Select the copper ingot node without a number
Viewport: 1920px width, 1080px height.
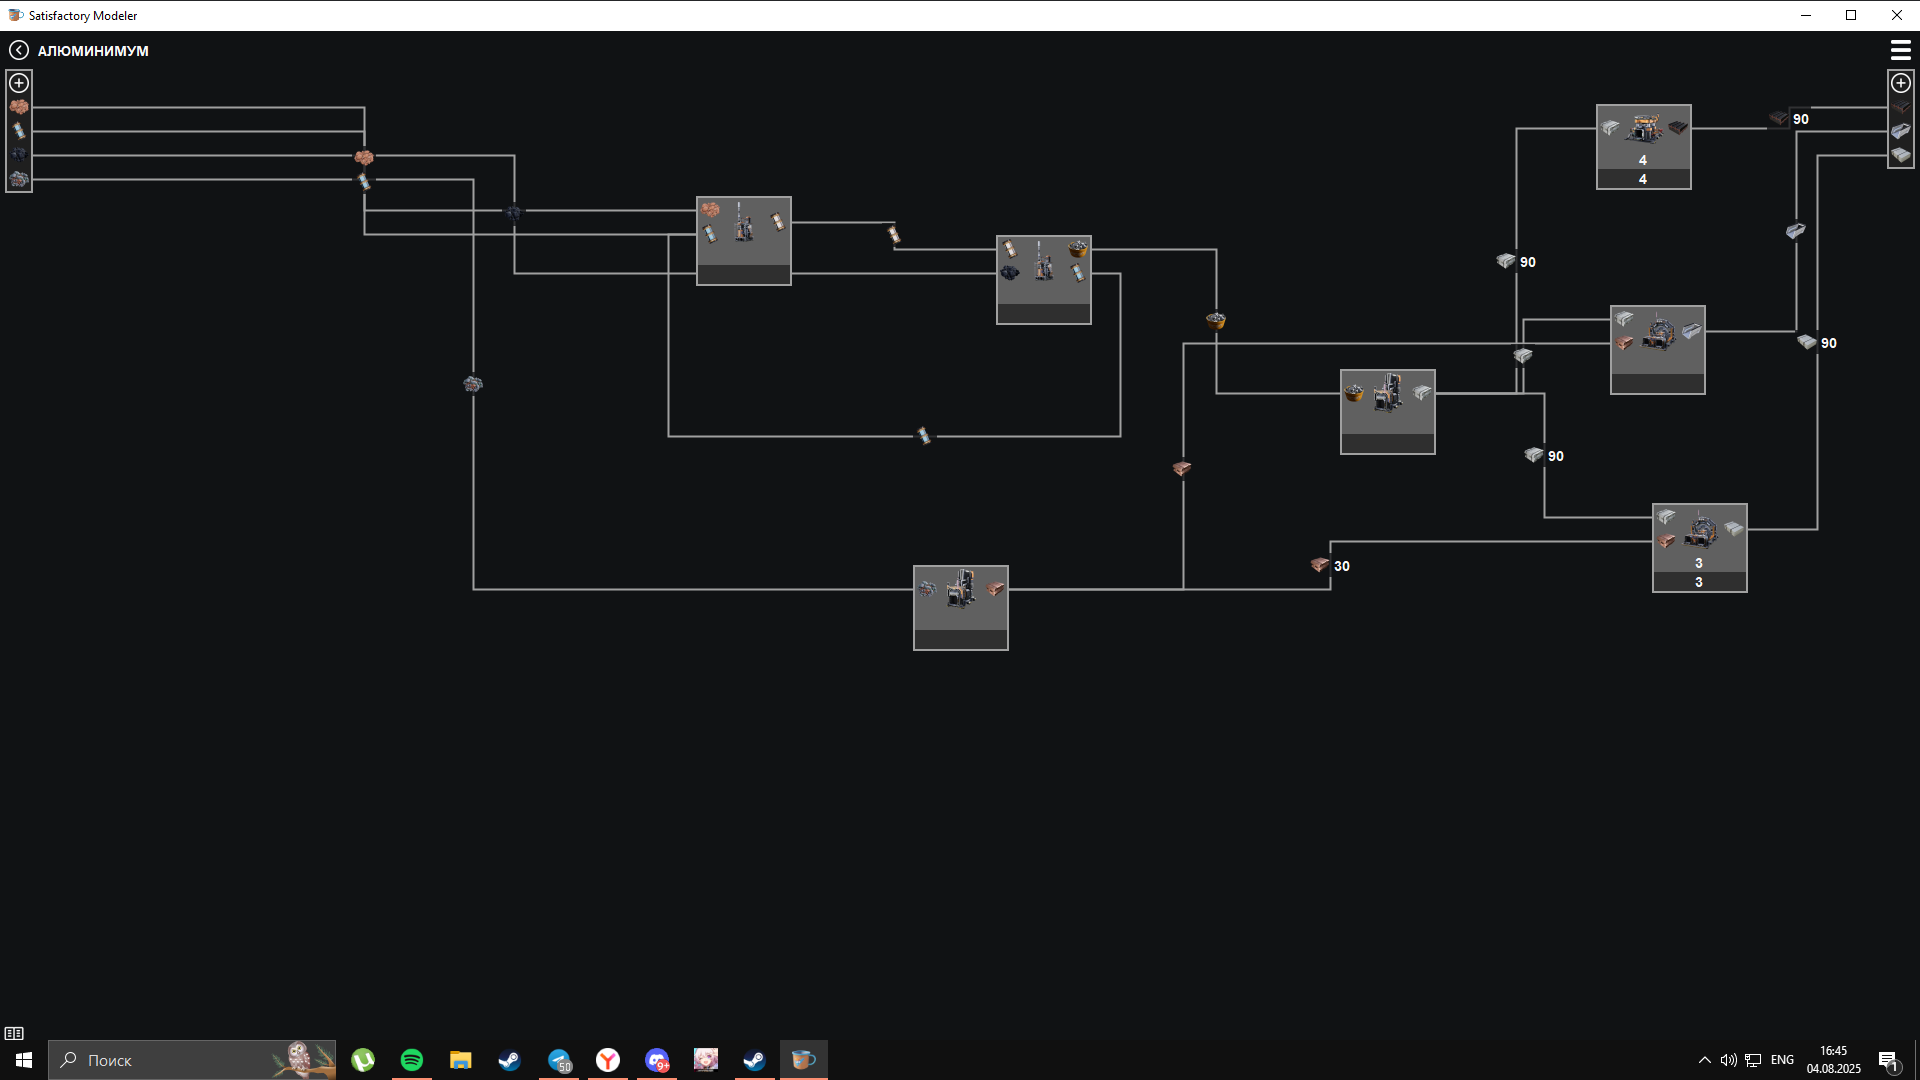point(1182,468)
